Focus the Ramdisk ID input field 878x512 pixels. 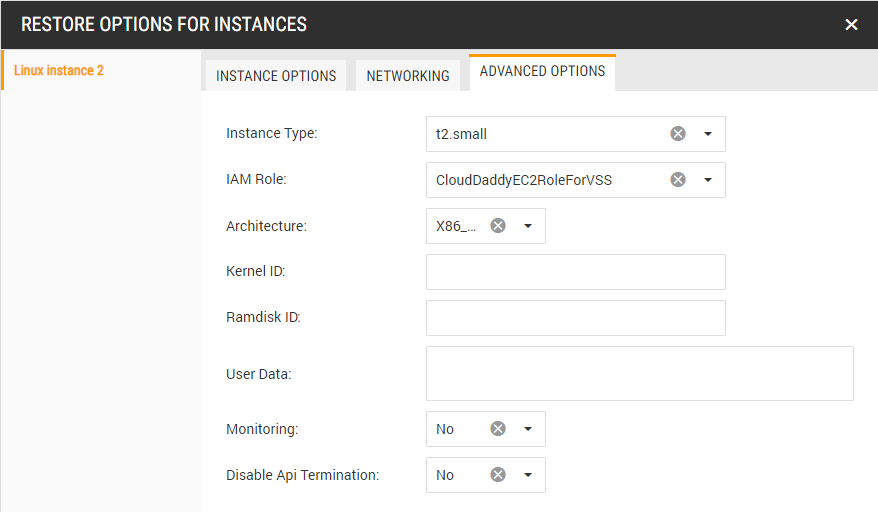click(576, 318)
